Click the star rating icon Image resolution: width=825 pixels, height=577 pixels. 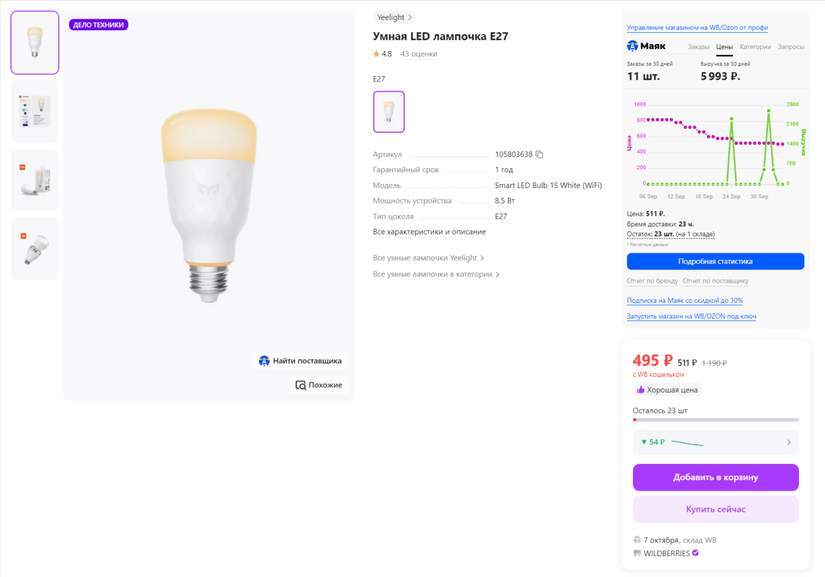point(376,54)
